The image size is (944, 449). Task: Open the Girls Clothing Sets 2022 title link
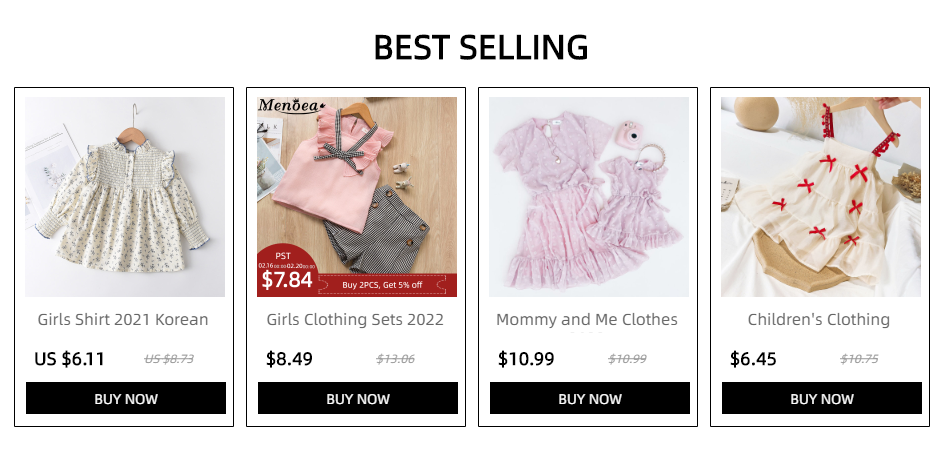(355, 320)
